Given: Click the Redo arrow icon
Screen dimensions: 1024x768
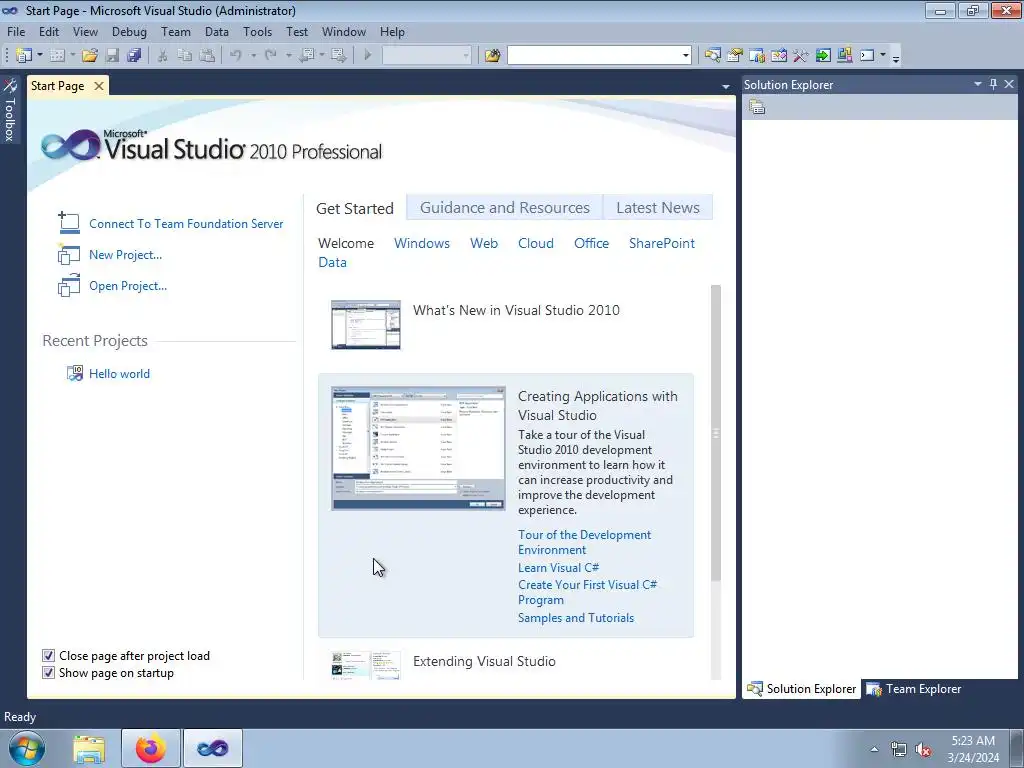Looking at the screenshot, I should tap(270, 56).
